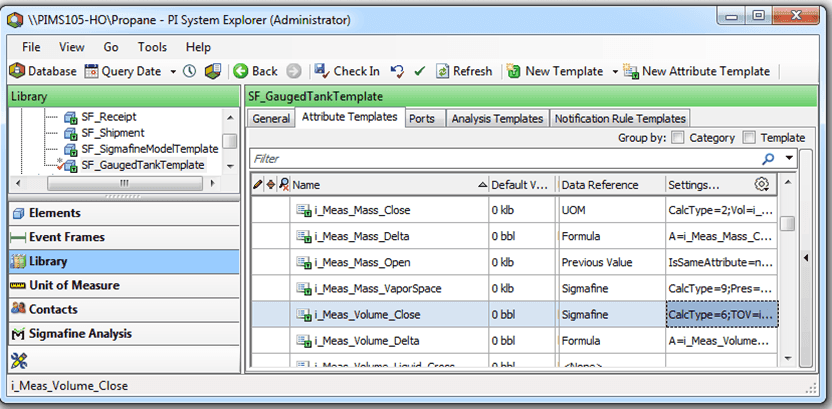The image size is (832, 409).
Task: Click the New Template button
Action: (x=555, y=71)
